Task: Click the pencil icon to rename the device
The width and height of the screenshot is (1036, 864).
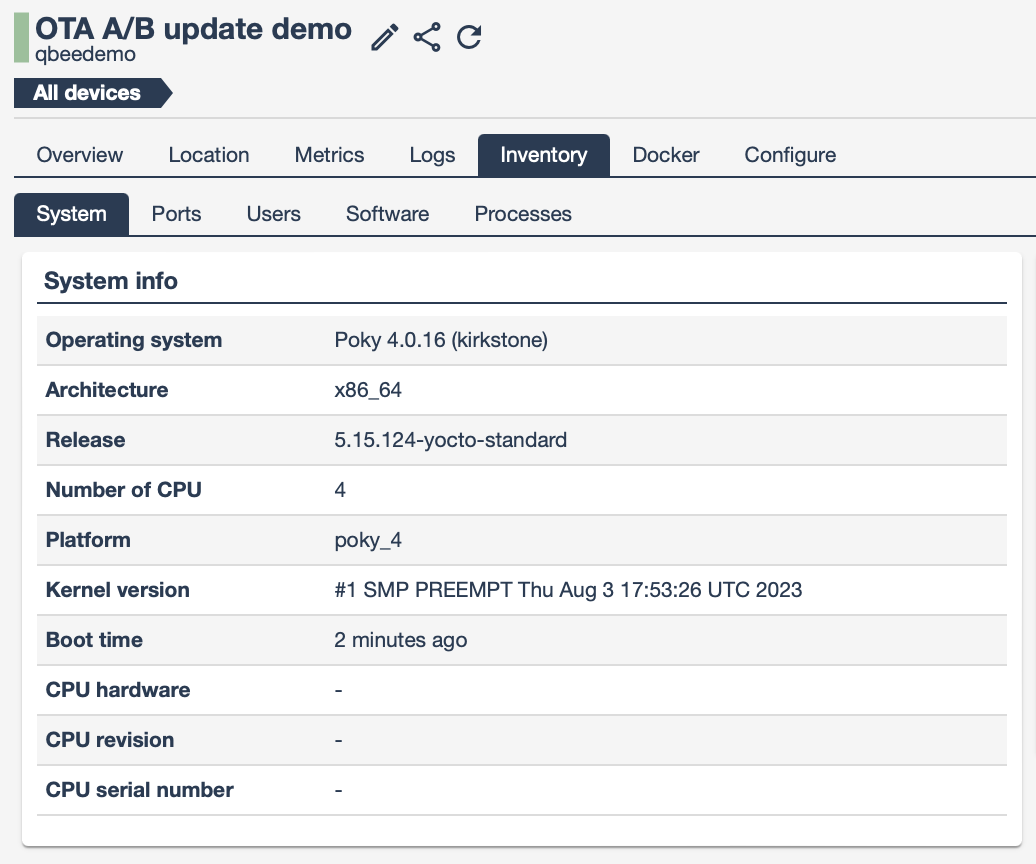Action: [383, 36]
